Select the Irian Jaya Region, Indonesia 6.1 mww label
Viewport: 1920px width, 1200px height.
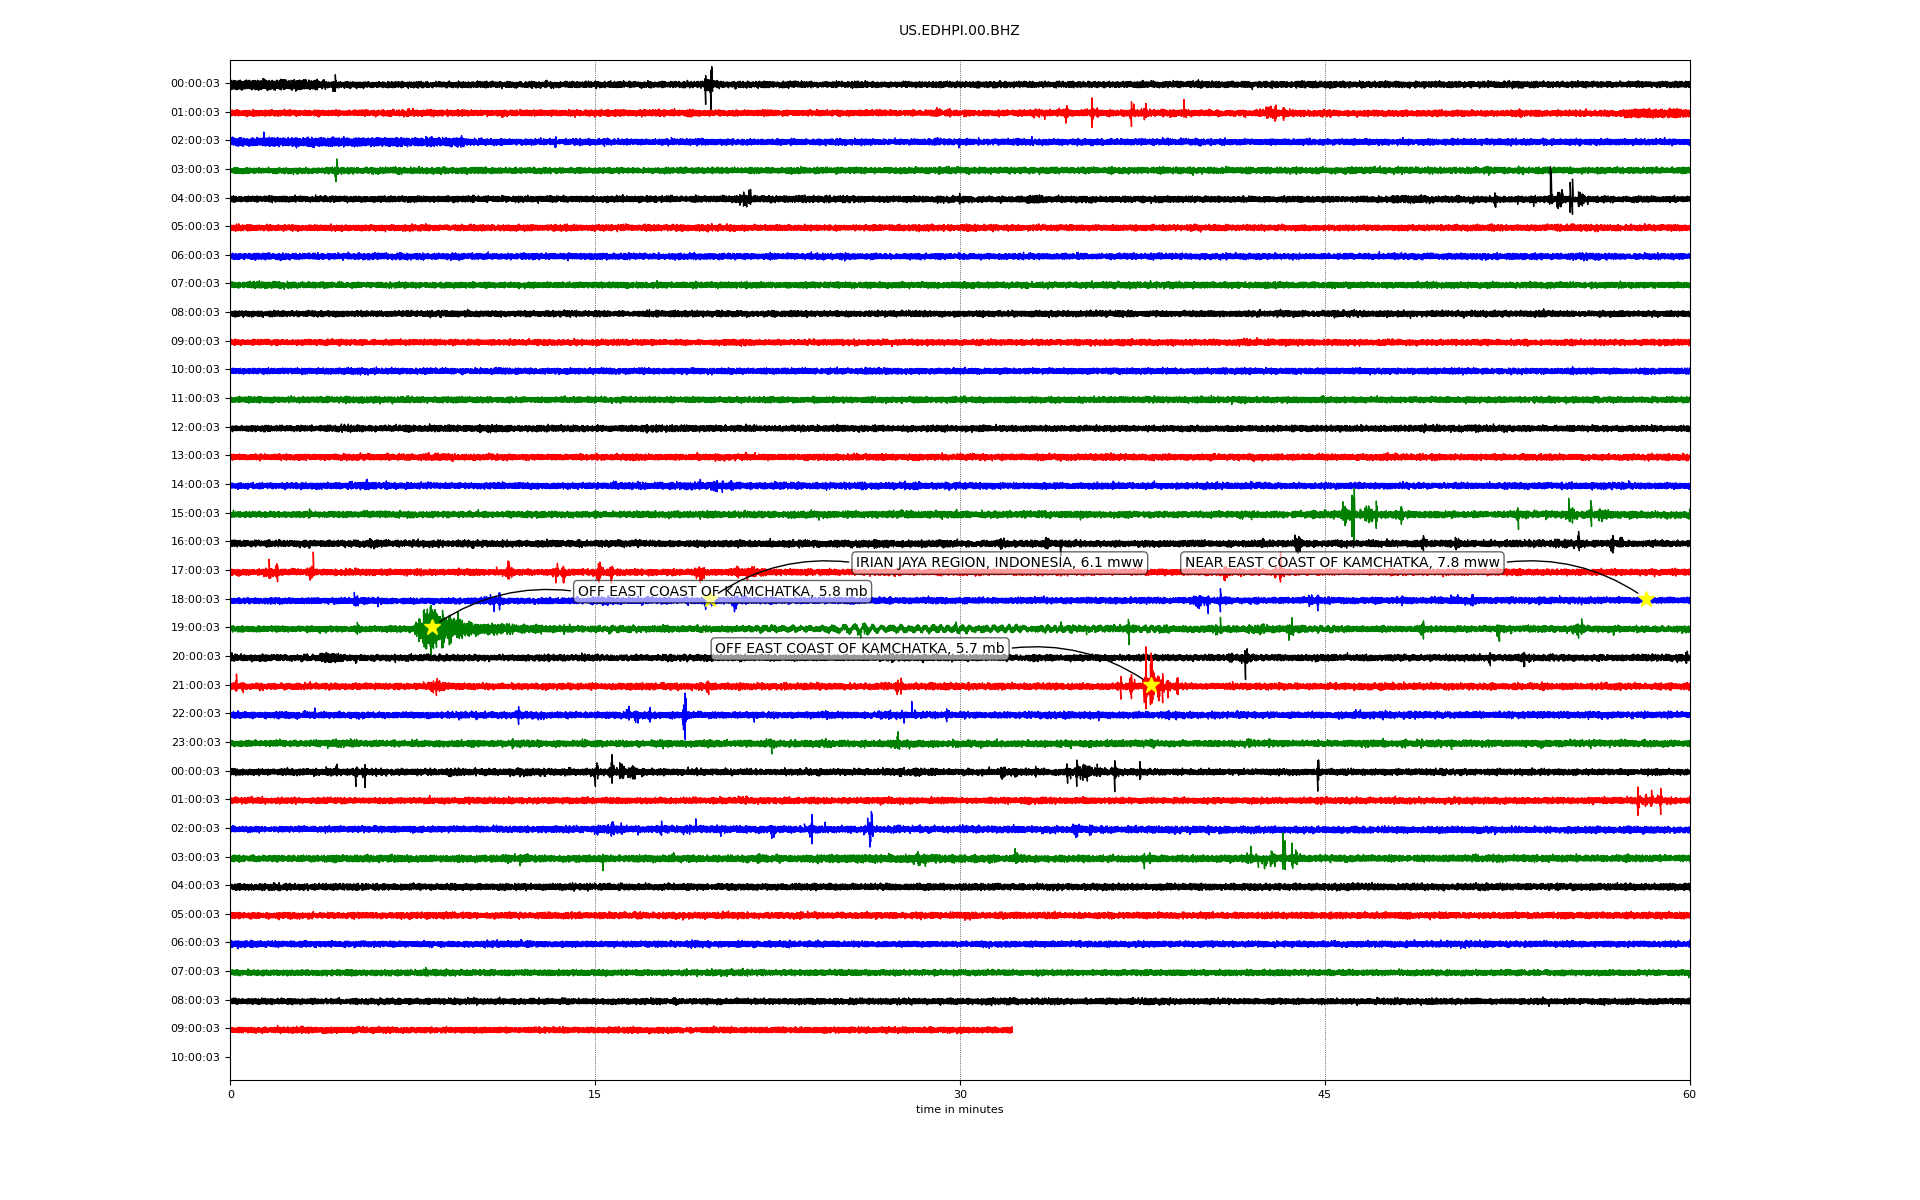pos(998,562)
